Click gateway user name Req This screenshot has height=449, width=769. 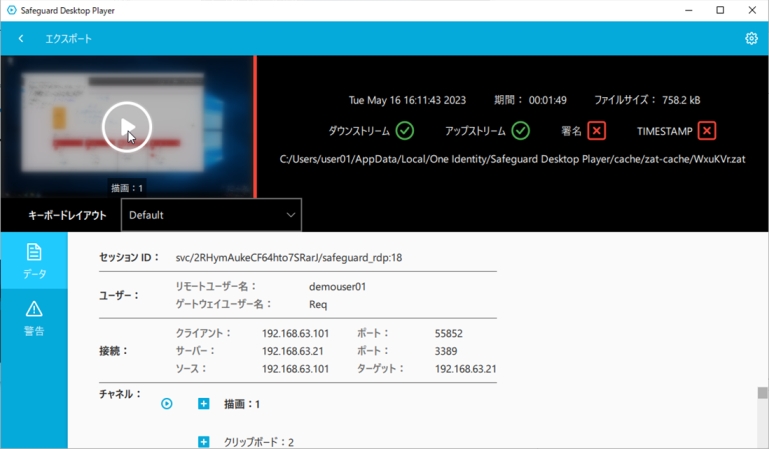(318, 304)
